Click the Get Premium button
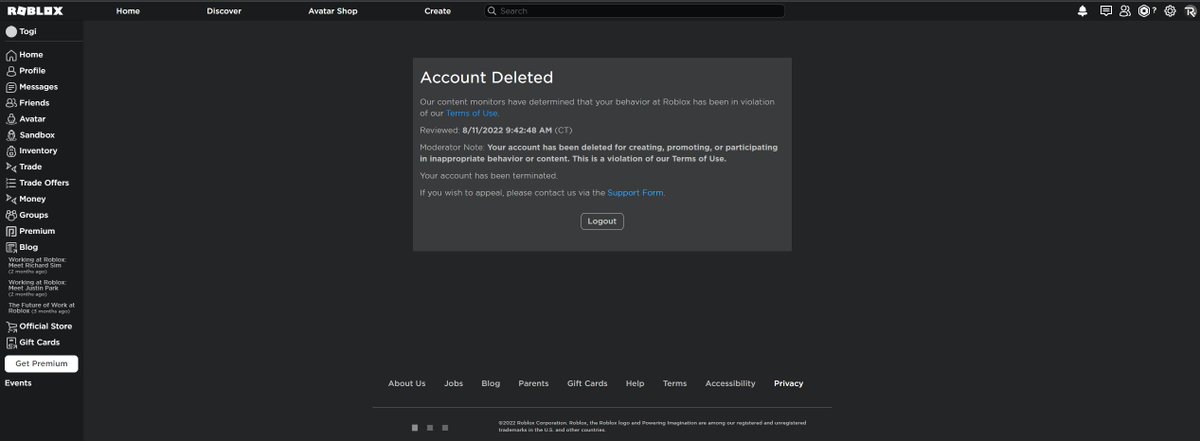 41,364
